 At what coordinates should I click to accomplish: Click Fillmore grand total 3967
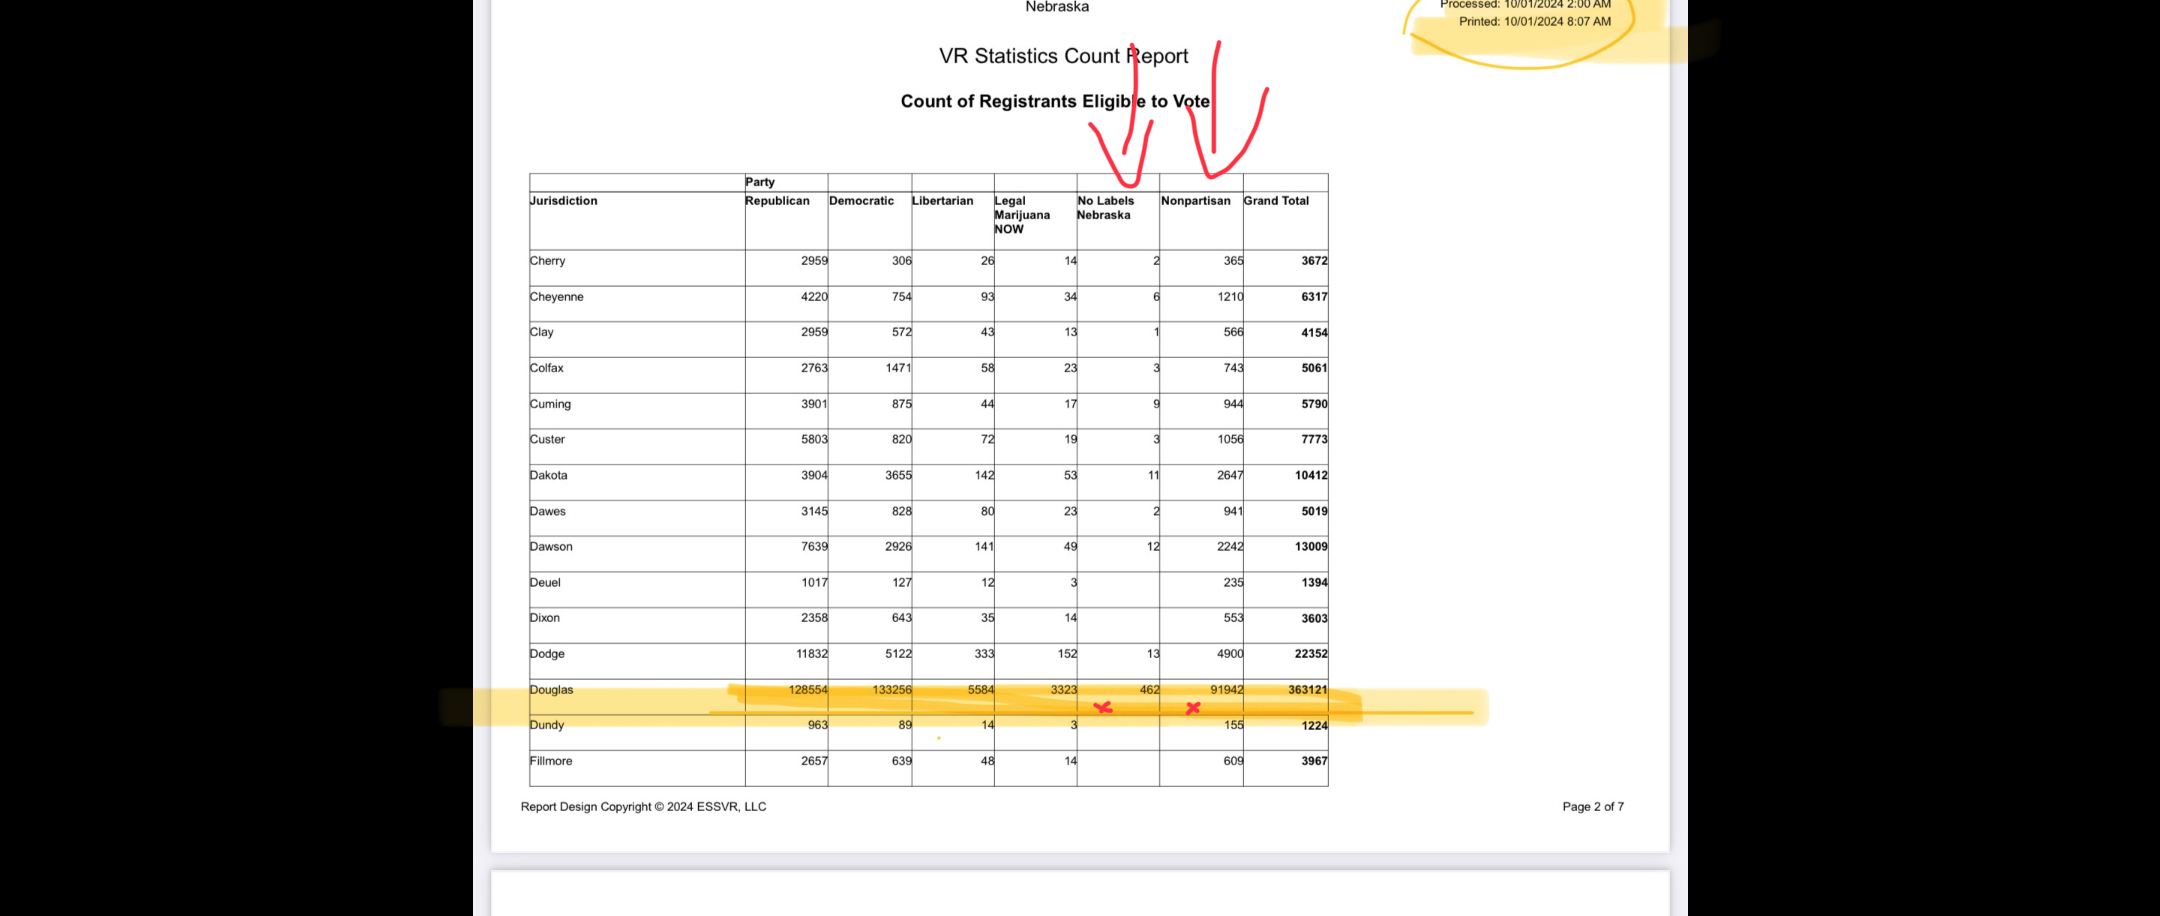click(1314, 761)
